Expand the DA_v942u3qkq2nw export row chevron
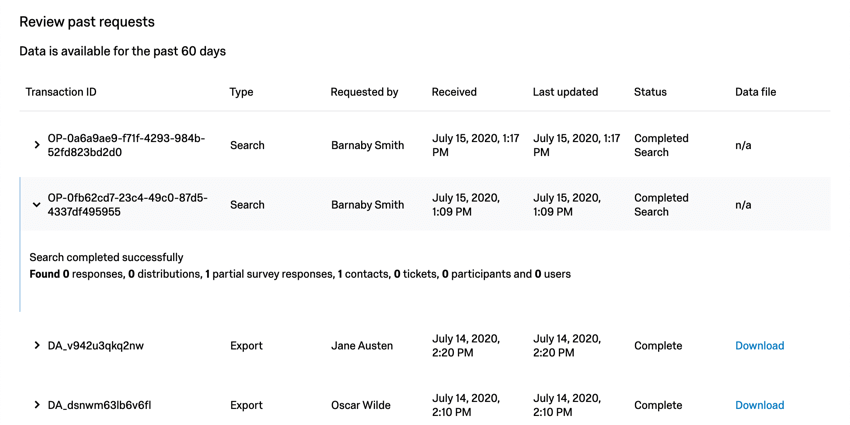 pos(37,346)
